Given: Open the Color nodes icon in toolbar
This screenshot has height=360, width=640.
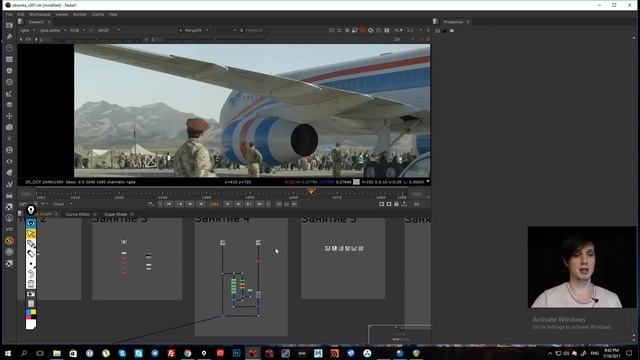Looking at the screenshot, I should [9, 71].
